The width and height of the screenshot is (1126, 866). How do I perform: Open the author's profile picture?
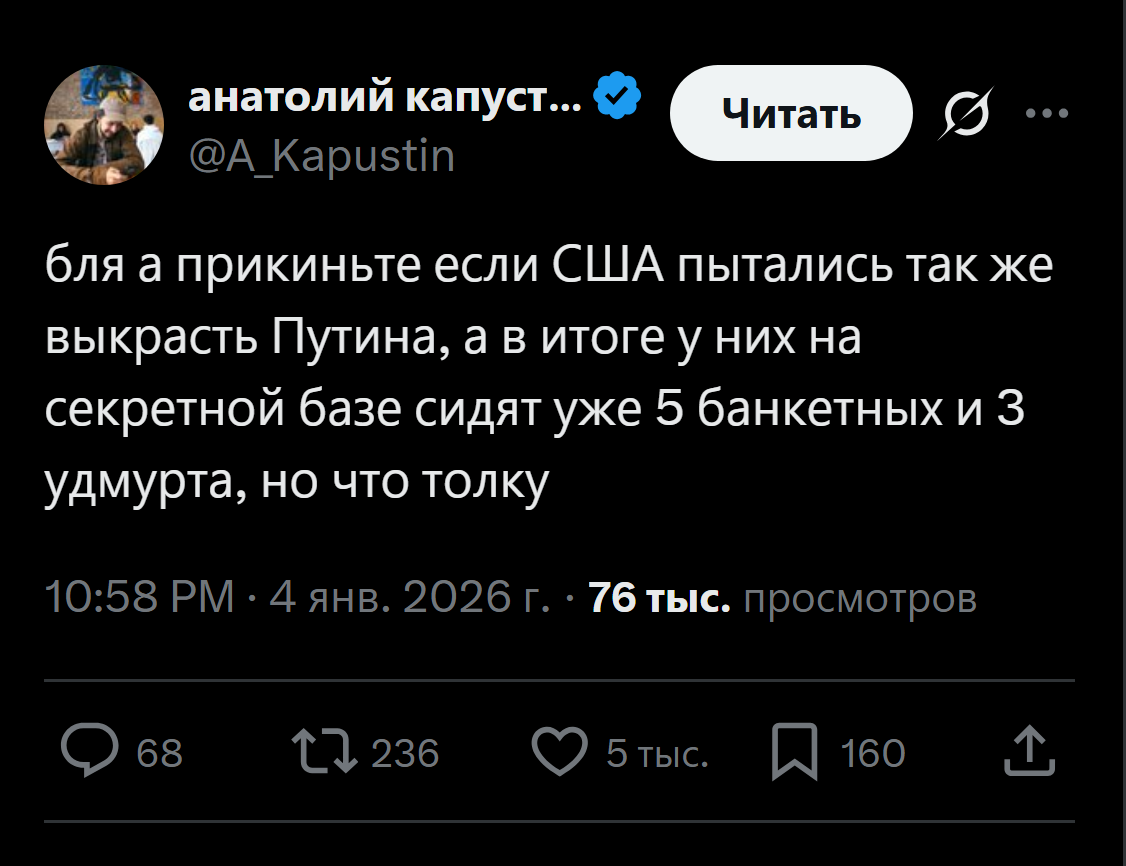pyautogui.click(x=104, y=125)
